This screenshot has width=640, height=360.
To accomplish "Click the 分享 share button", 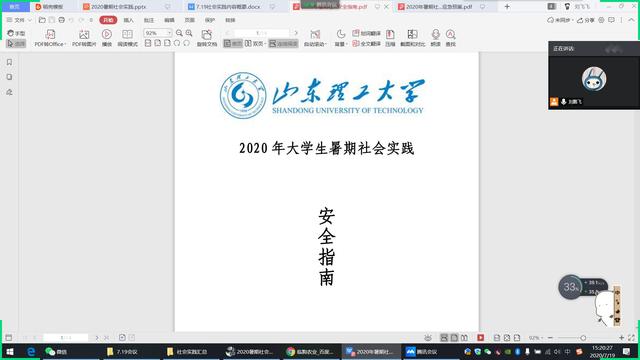I will point(586,20).
